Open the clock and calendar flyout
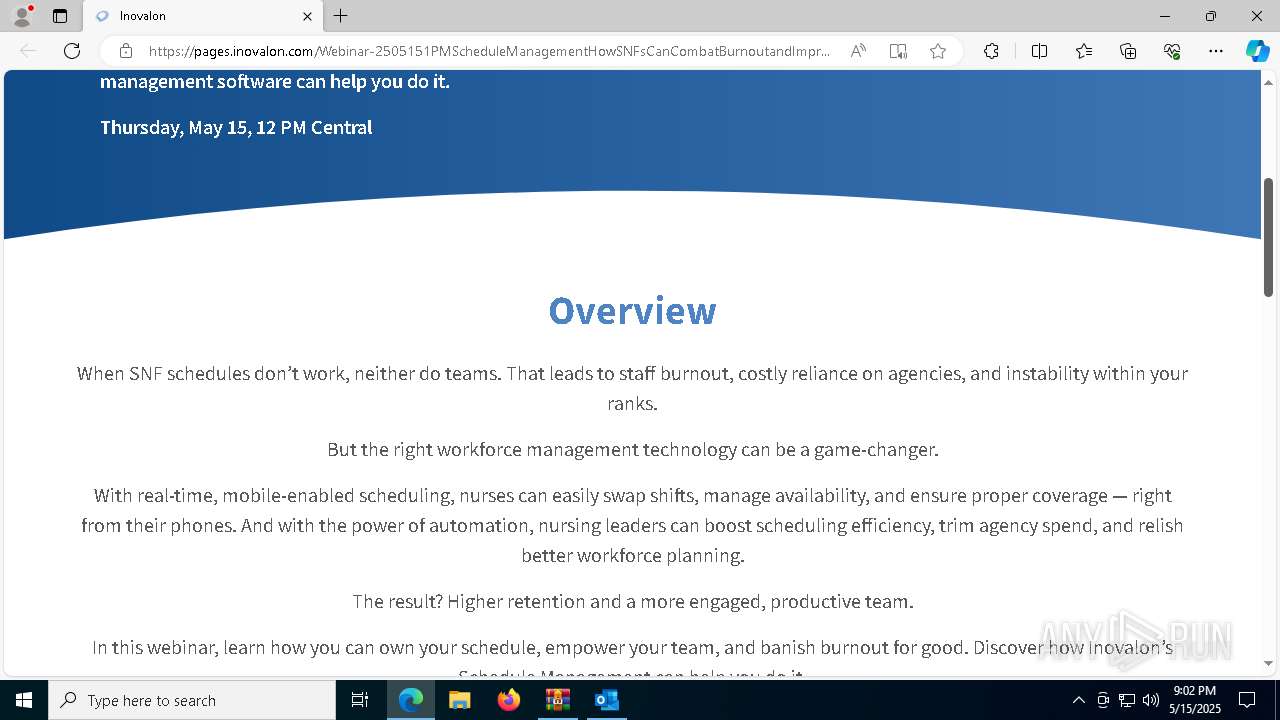Screen dimensions: 1280x720 point(1196,700)
